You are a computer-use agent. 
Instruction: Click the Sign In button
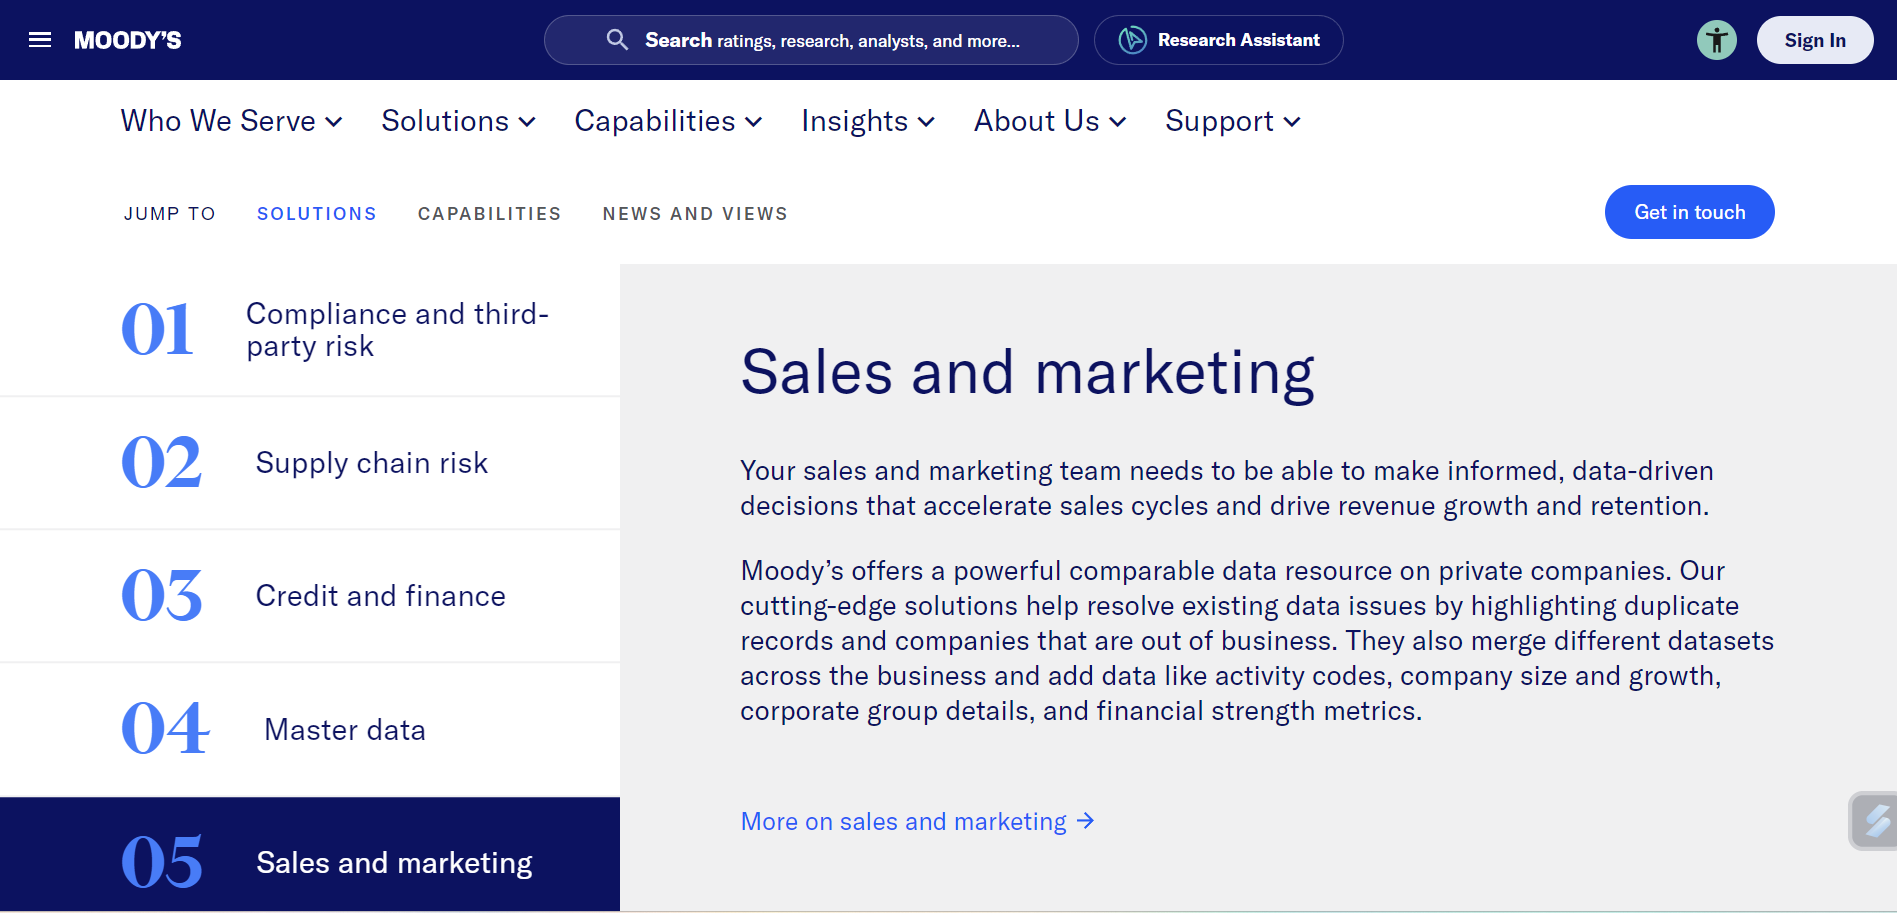tap(1815, 40)
